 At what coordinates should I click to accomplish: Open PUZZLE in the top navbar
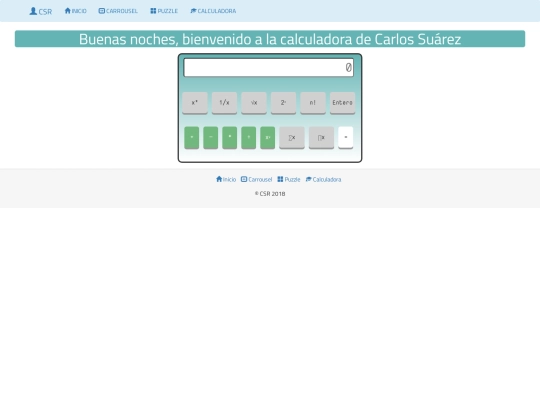click(x=164, y=11)
